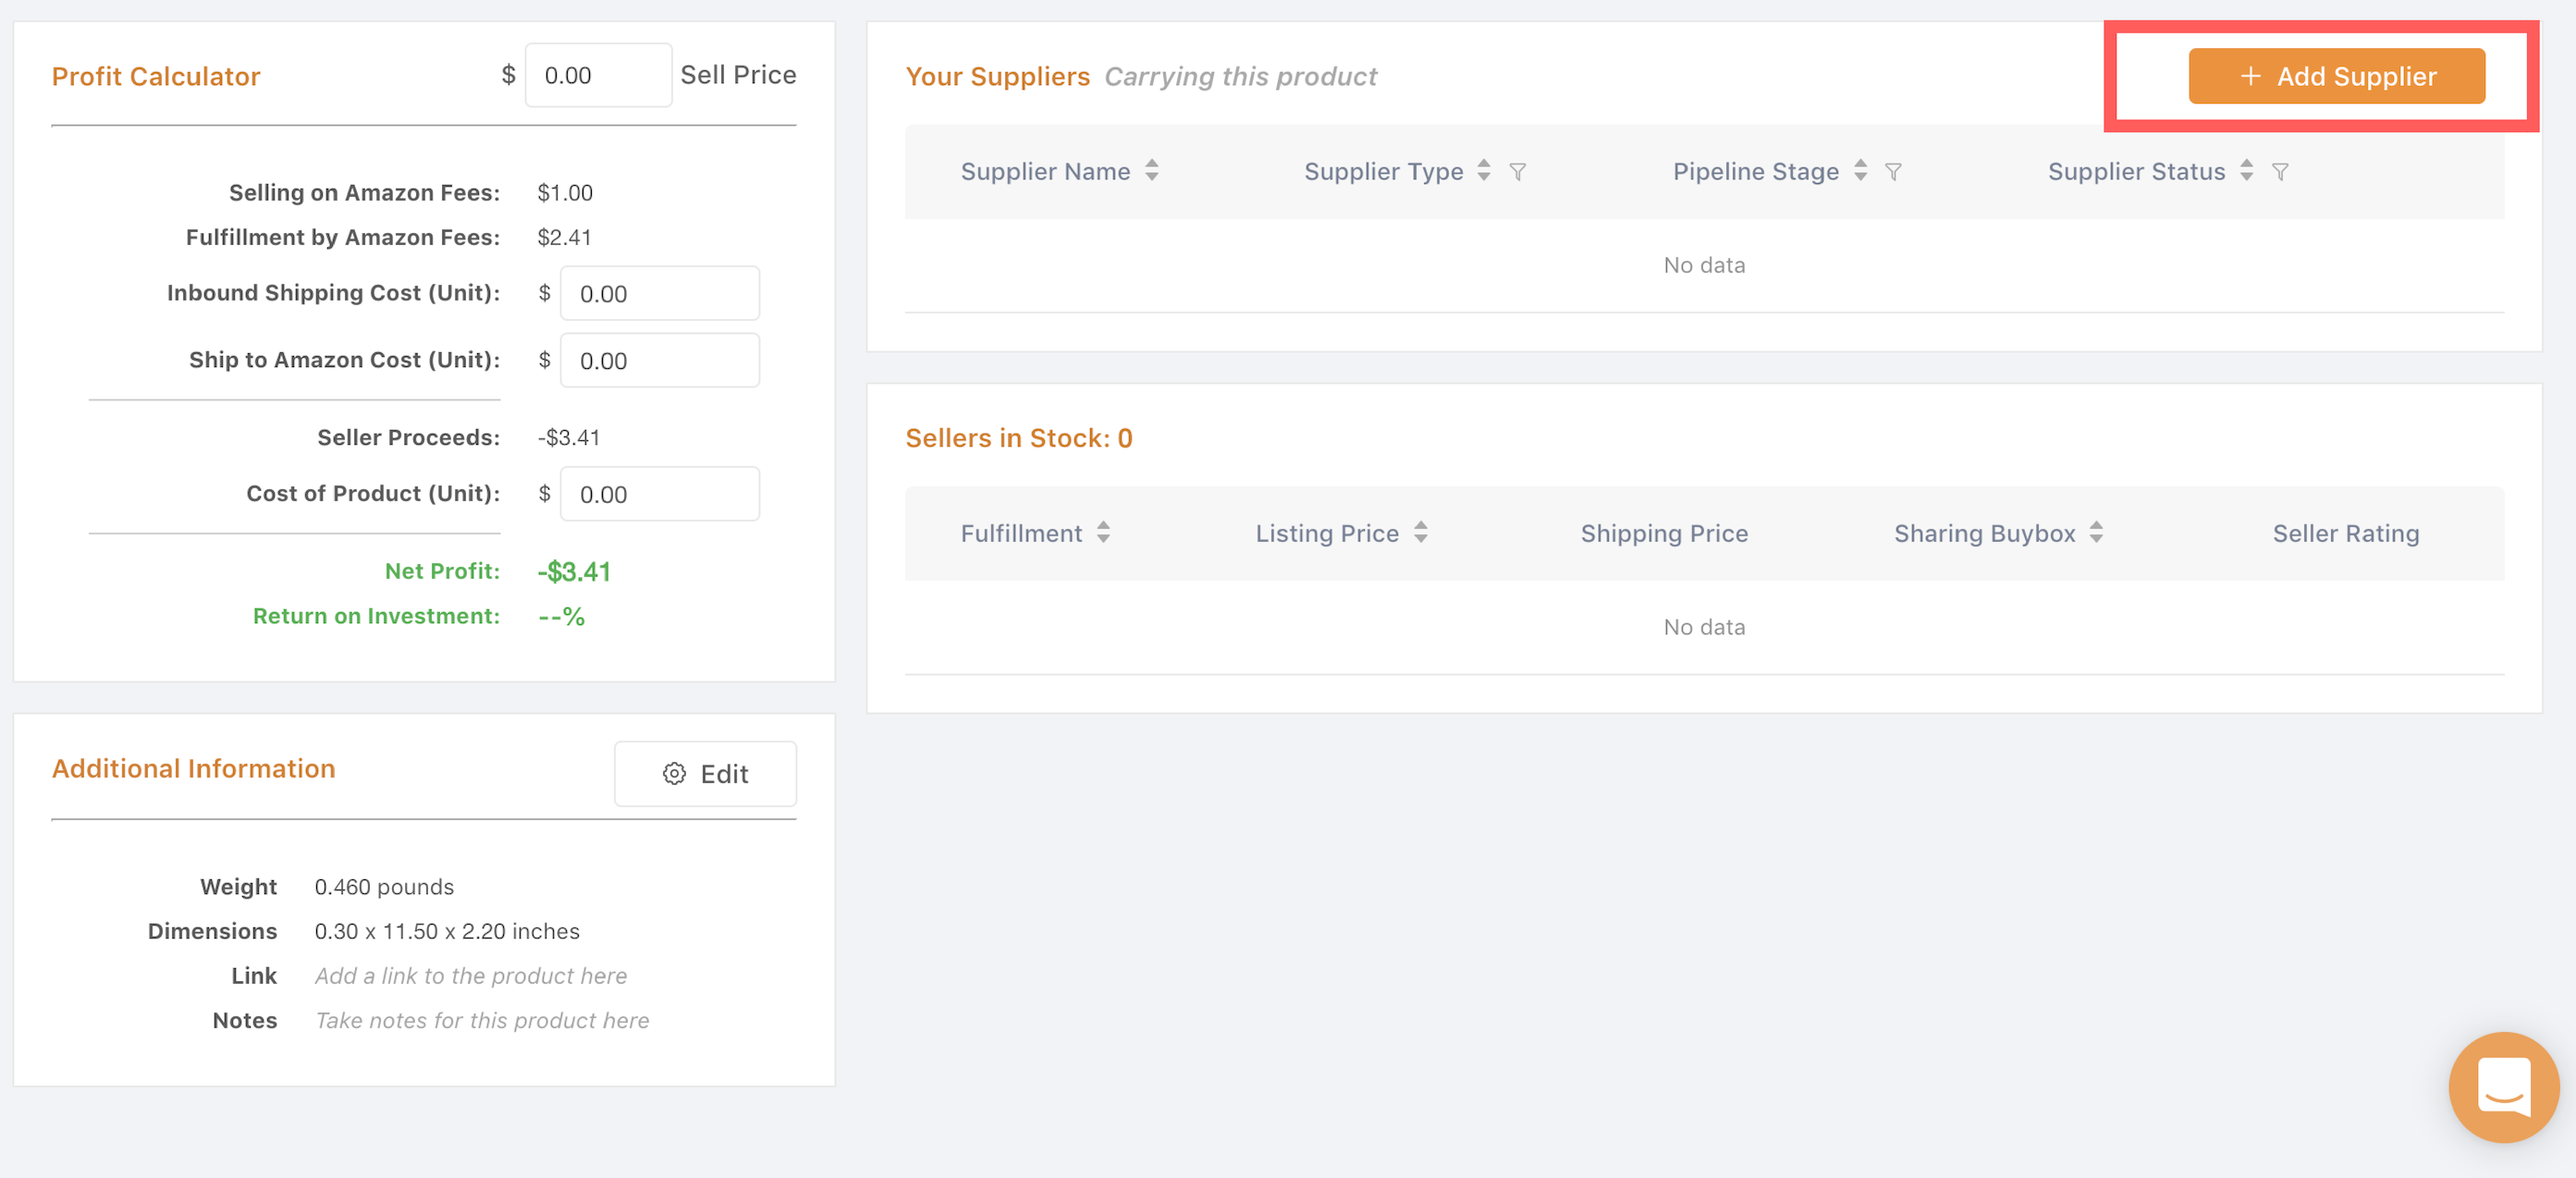
Task: Open the Supplier Type filter funnel
Action: pyautogui.click(x=1517, y=172)
